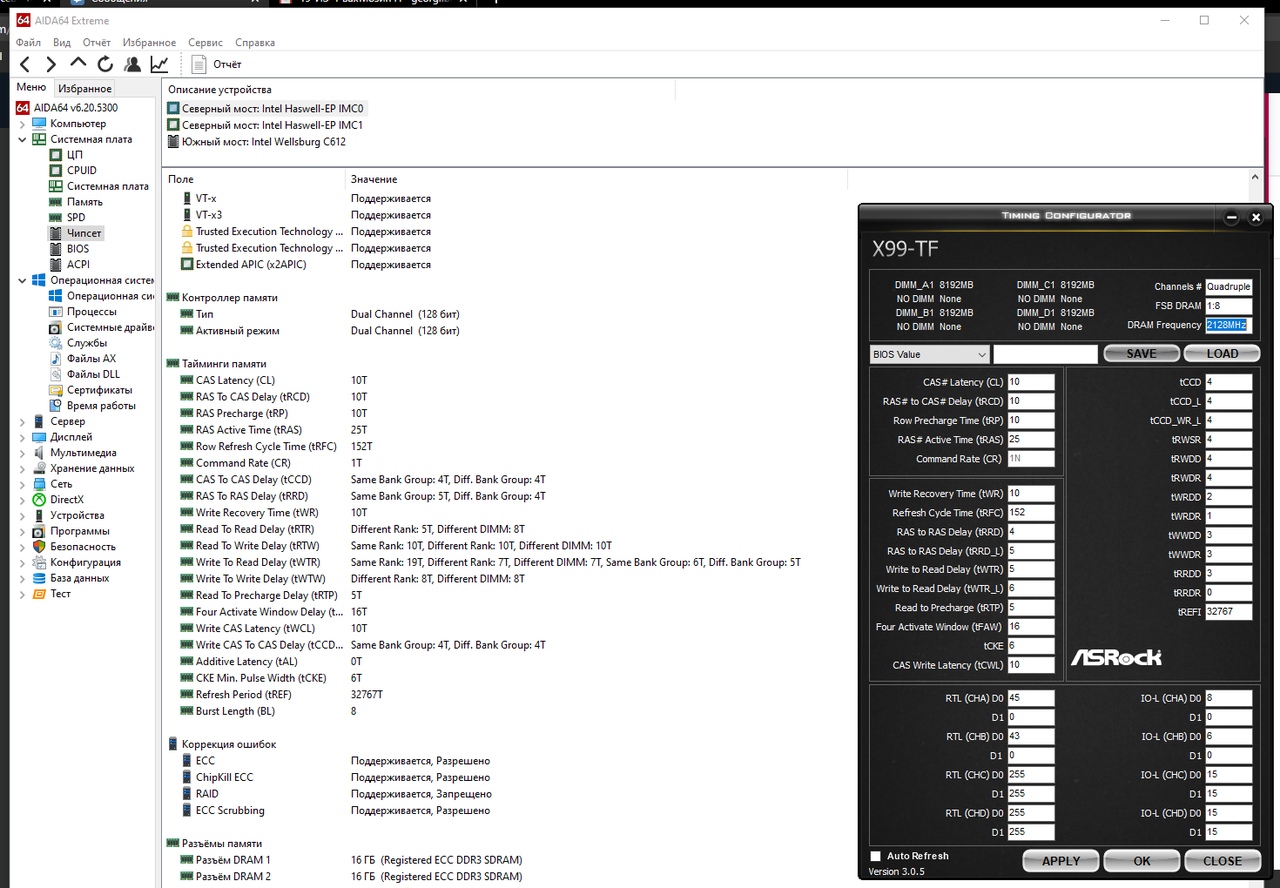Click the Тест icon in the tree
This screenshot has height=888, width=1280.
tap(40, 593)
